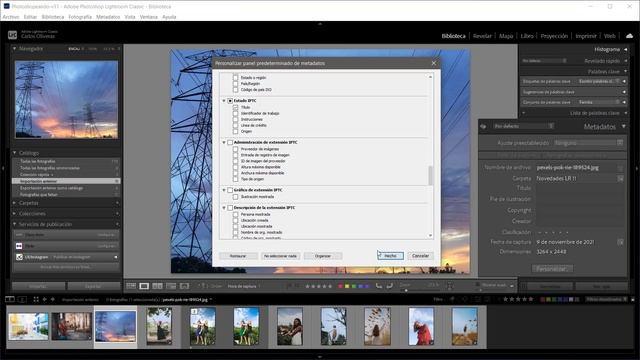Switch to the Mapa module

506,36
